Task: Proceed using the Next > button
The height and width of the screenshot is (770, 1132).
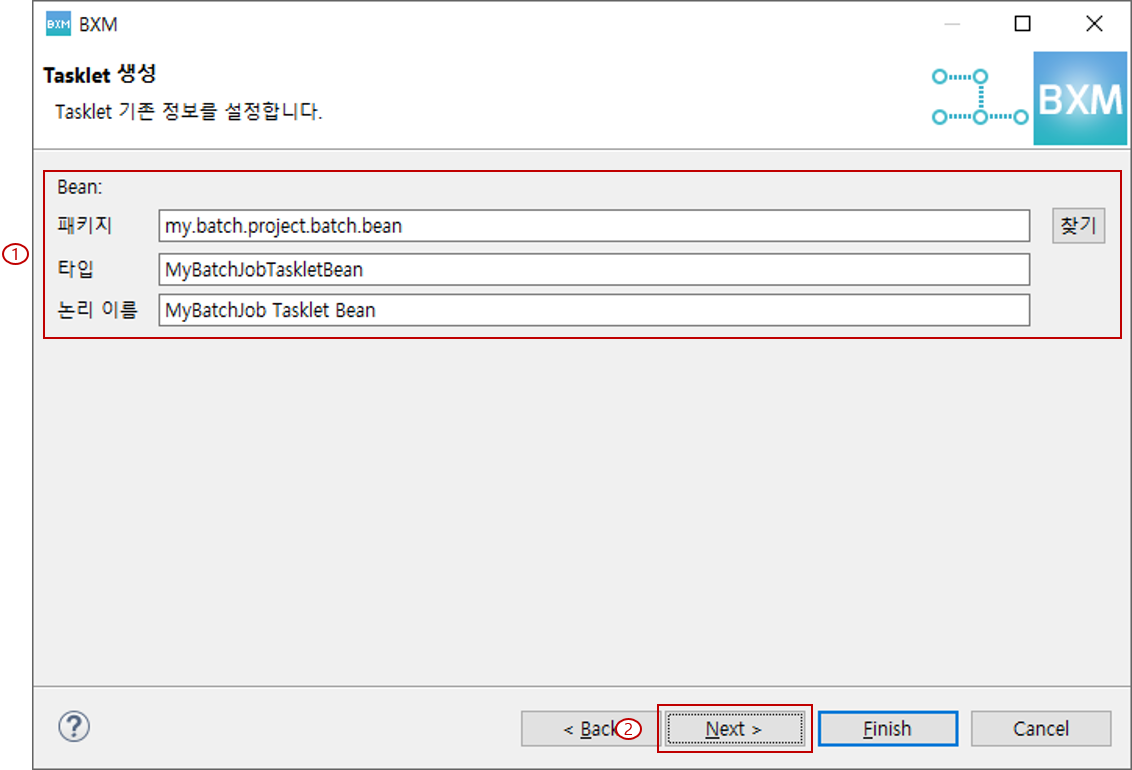Action: coord(734,729)
